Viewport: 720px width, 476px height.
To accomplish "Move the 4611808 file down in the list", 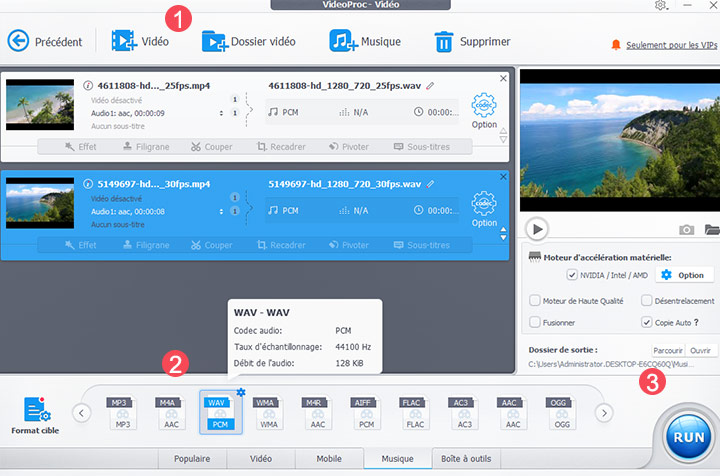I will tap(503, 139).
